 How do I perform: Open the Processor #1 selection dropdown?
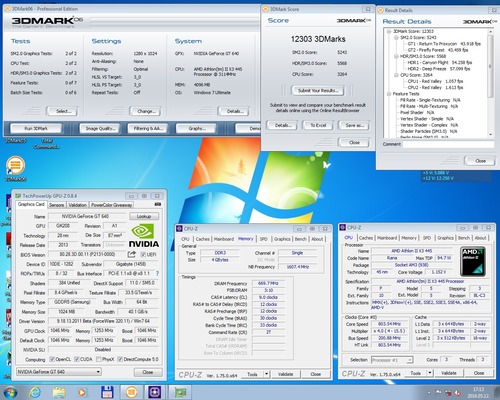(392, 360)
